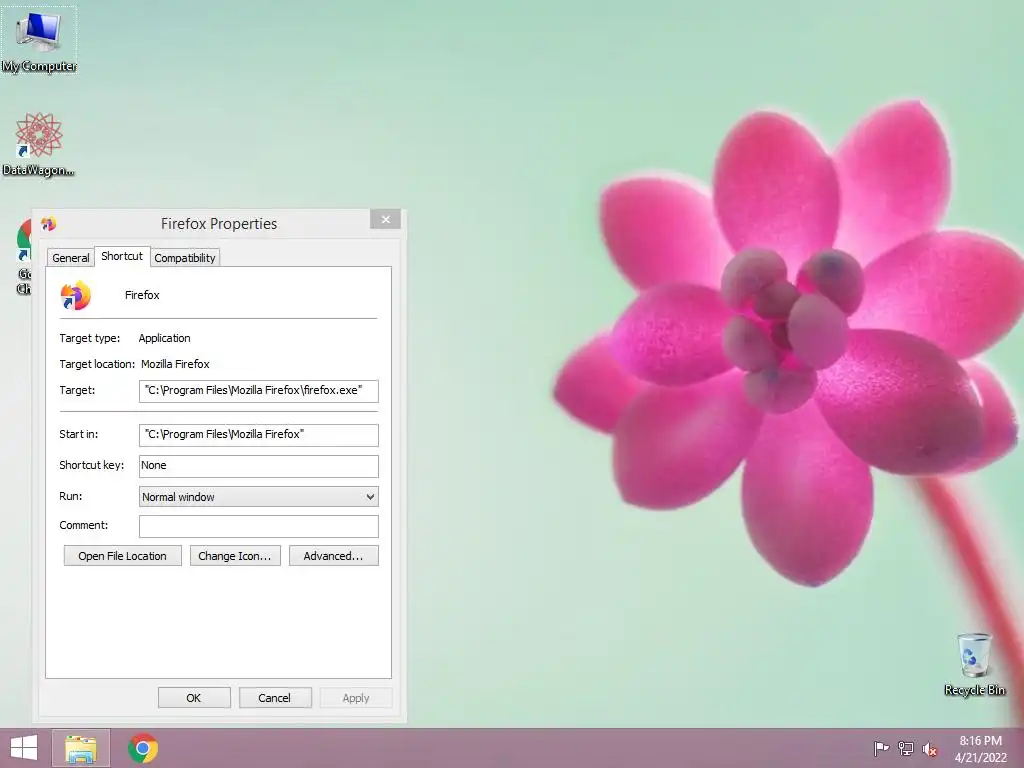Select the Google Chrome desktop shortcut icon
Image resolution: width=1024 pixels, height=768 pixels.
(x=24, y=257)
